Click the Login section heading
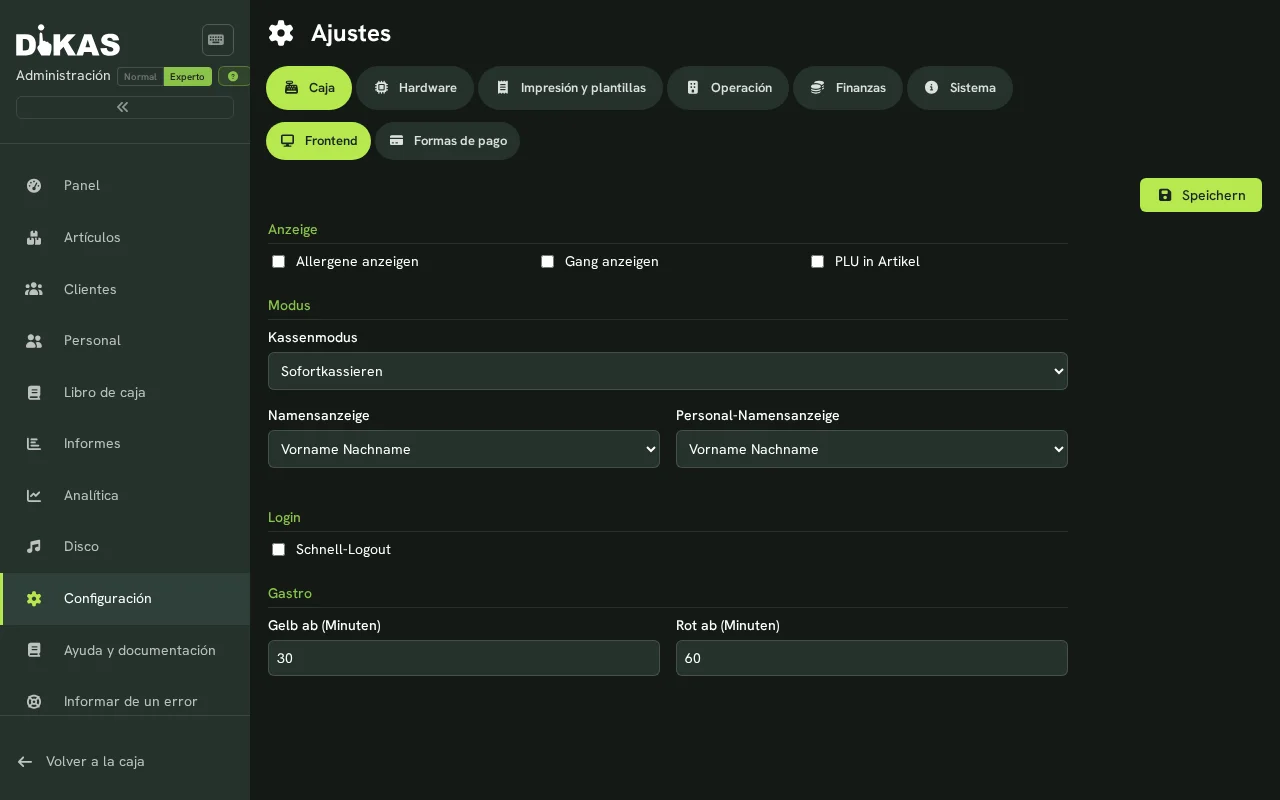This screenshot has width=1280, height=800. point(284,517)
